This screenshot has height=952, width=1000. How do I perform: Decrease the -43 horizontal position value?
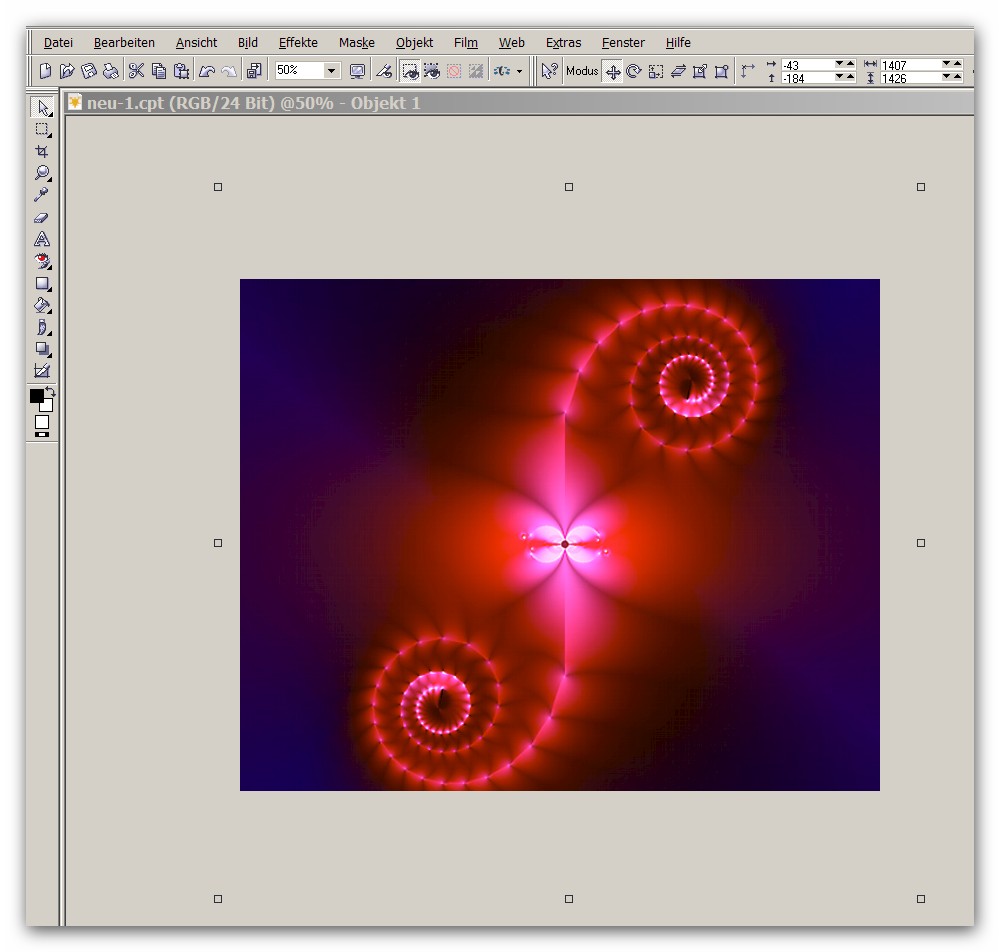[839, 64]
